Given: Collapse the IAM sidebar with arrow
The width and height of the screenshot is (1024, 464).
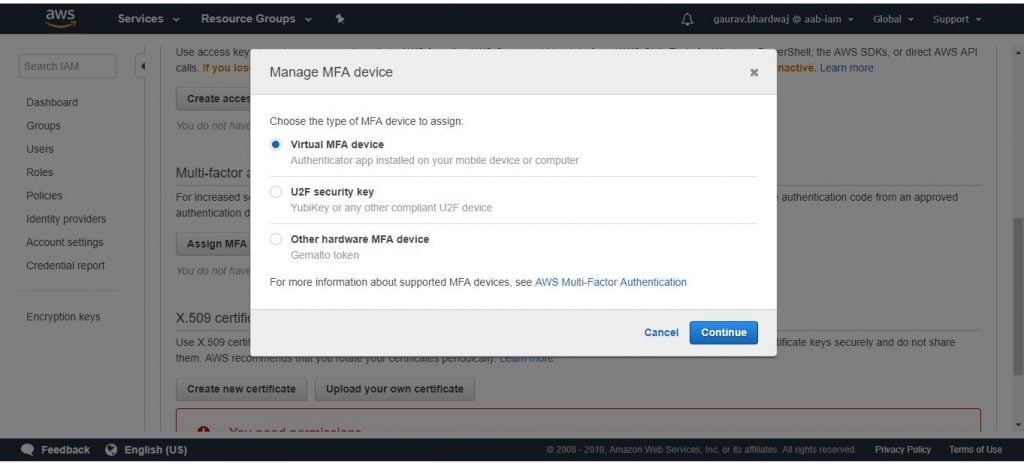Looking at the screenshot, I should coord(142,66).
